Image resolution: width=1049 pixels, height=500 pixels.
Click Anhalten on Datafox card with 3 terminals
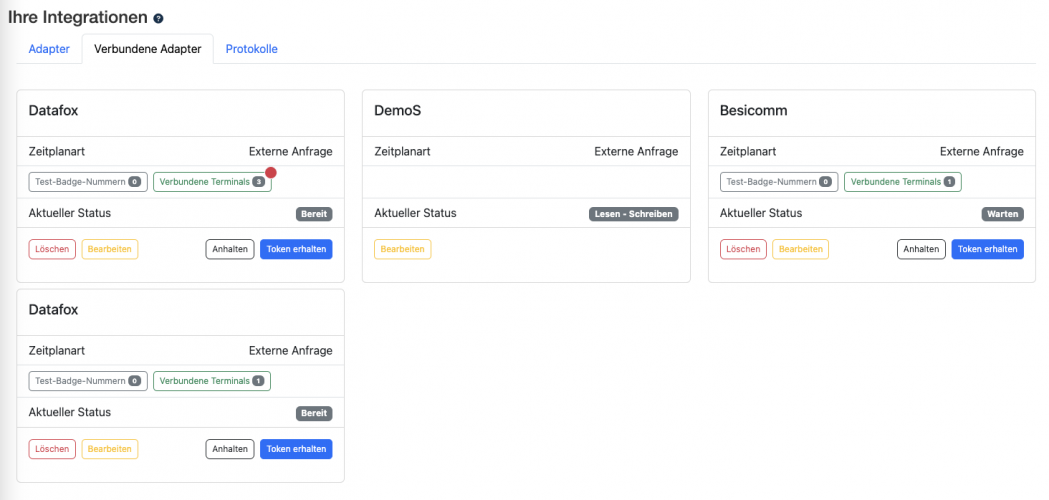(x=229, y=249)
